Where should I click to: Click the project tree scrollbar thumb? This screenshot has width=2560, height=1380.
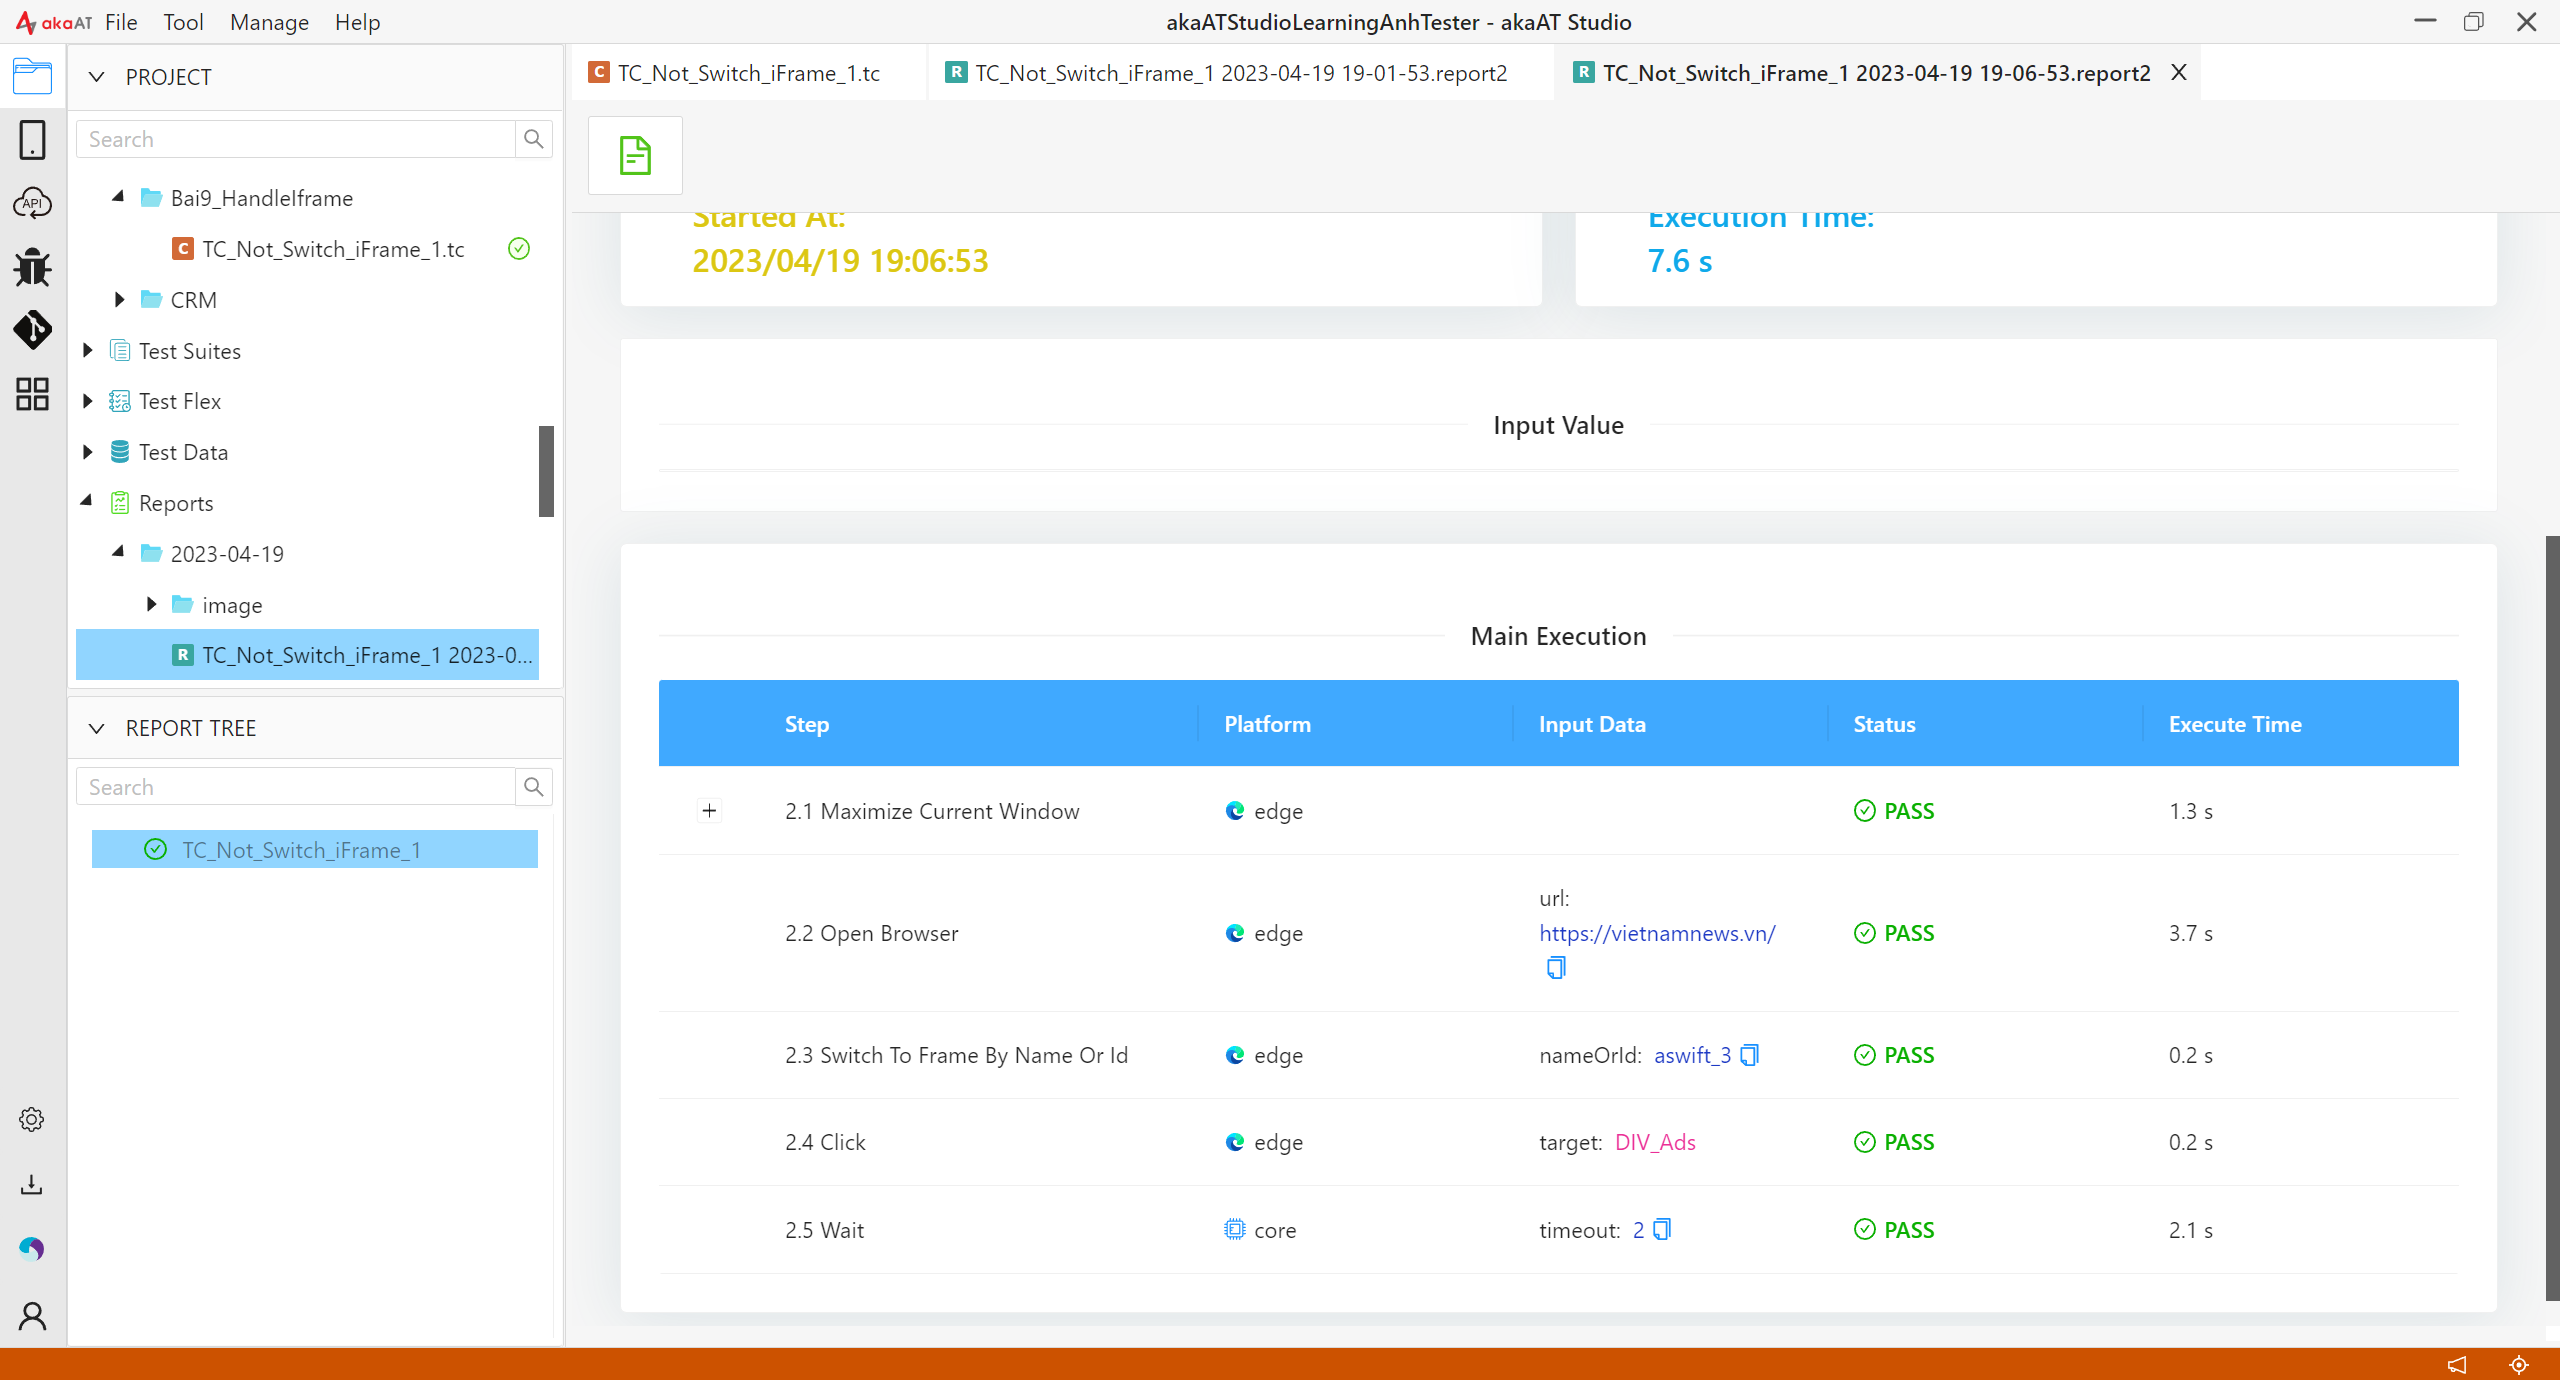coord(546,471)
